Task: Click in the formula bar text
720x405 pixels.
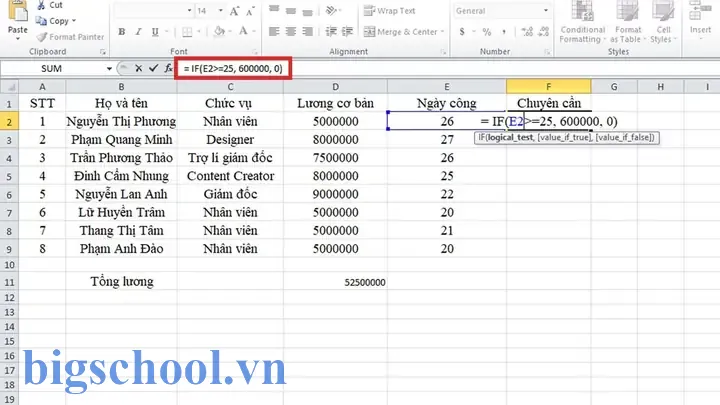Action: [233, 68]
